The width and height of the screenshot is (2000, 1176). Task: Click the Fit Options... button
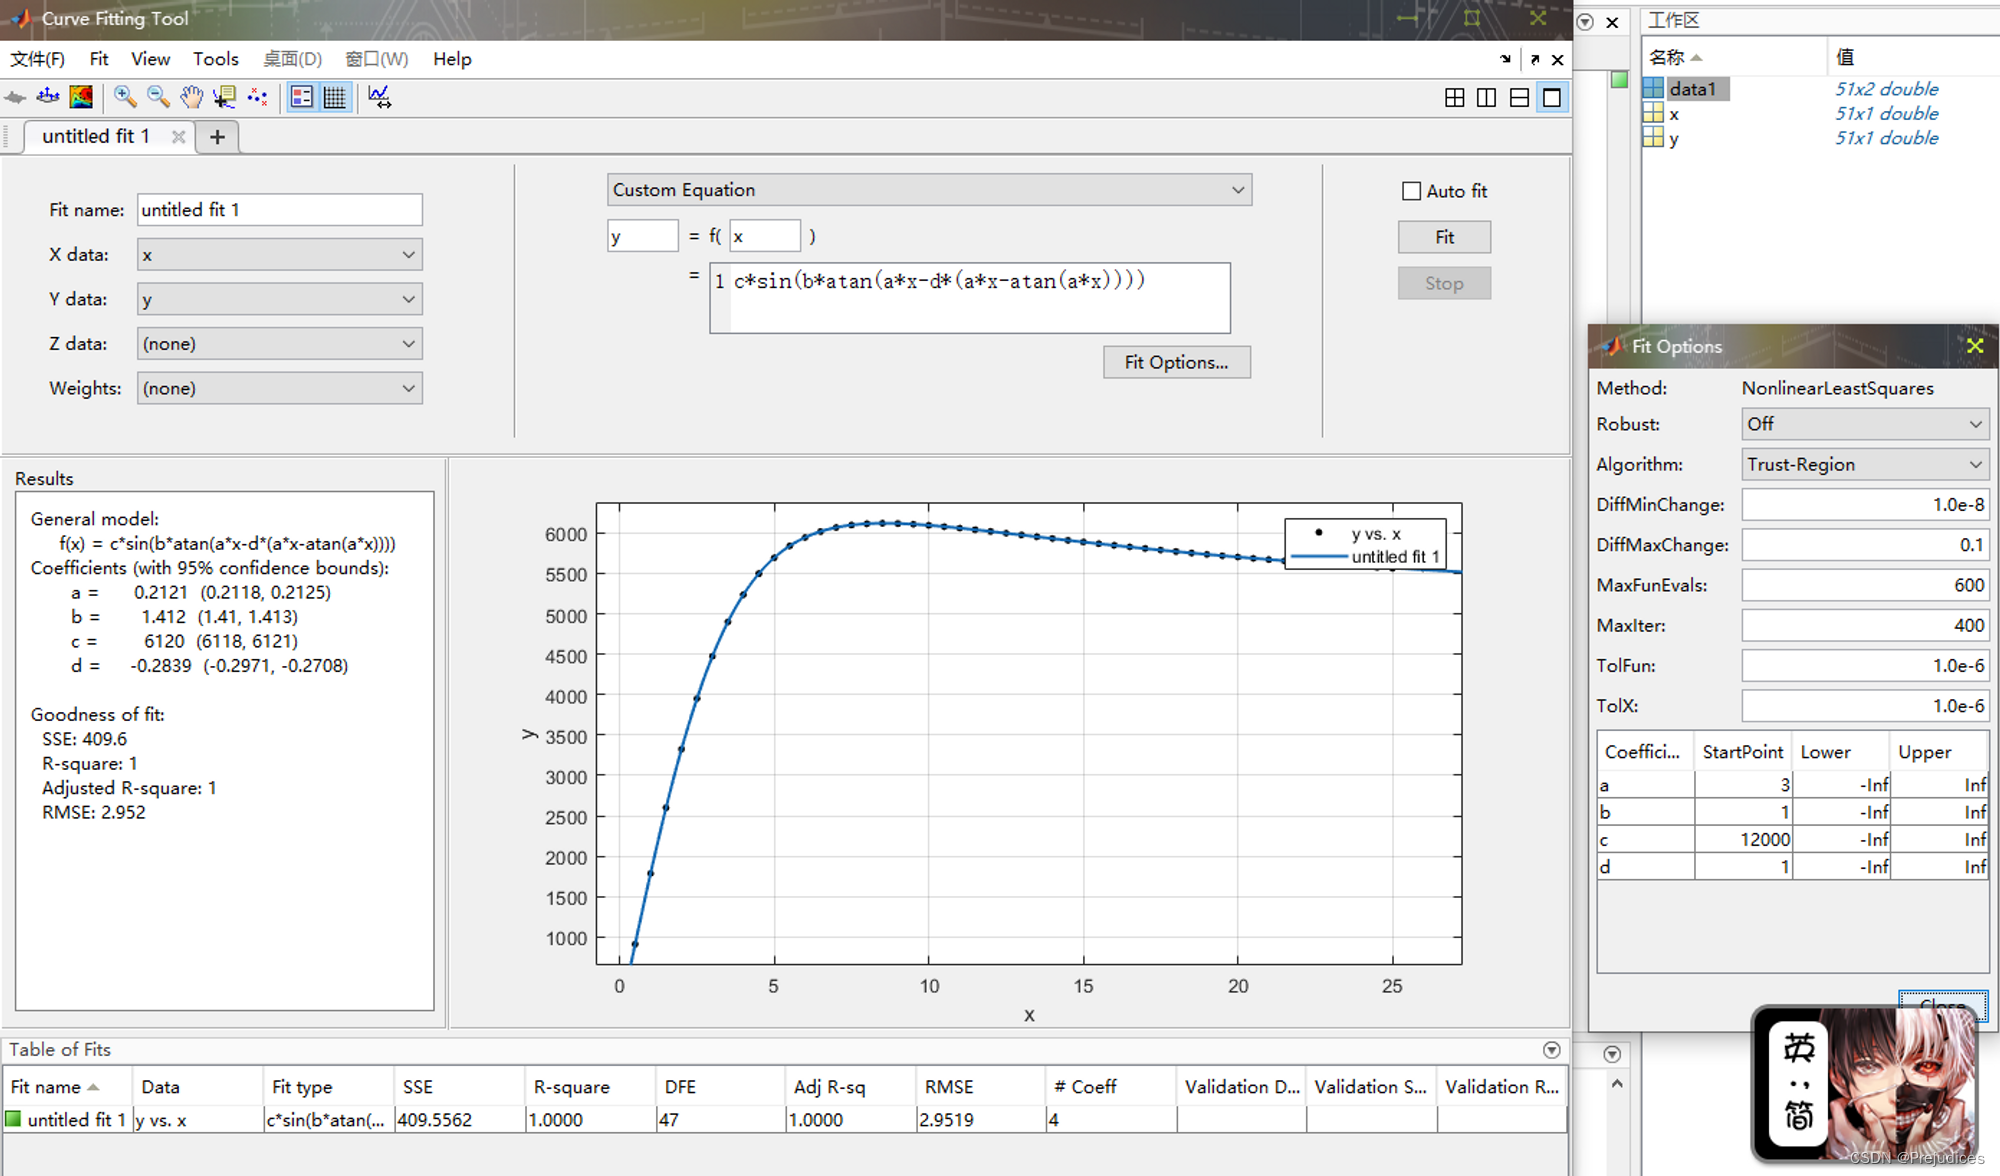(x=1176, y=362)
